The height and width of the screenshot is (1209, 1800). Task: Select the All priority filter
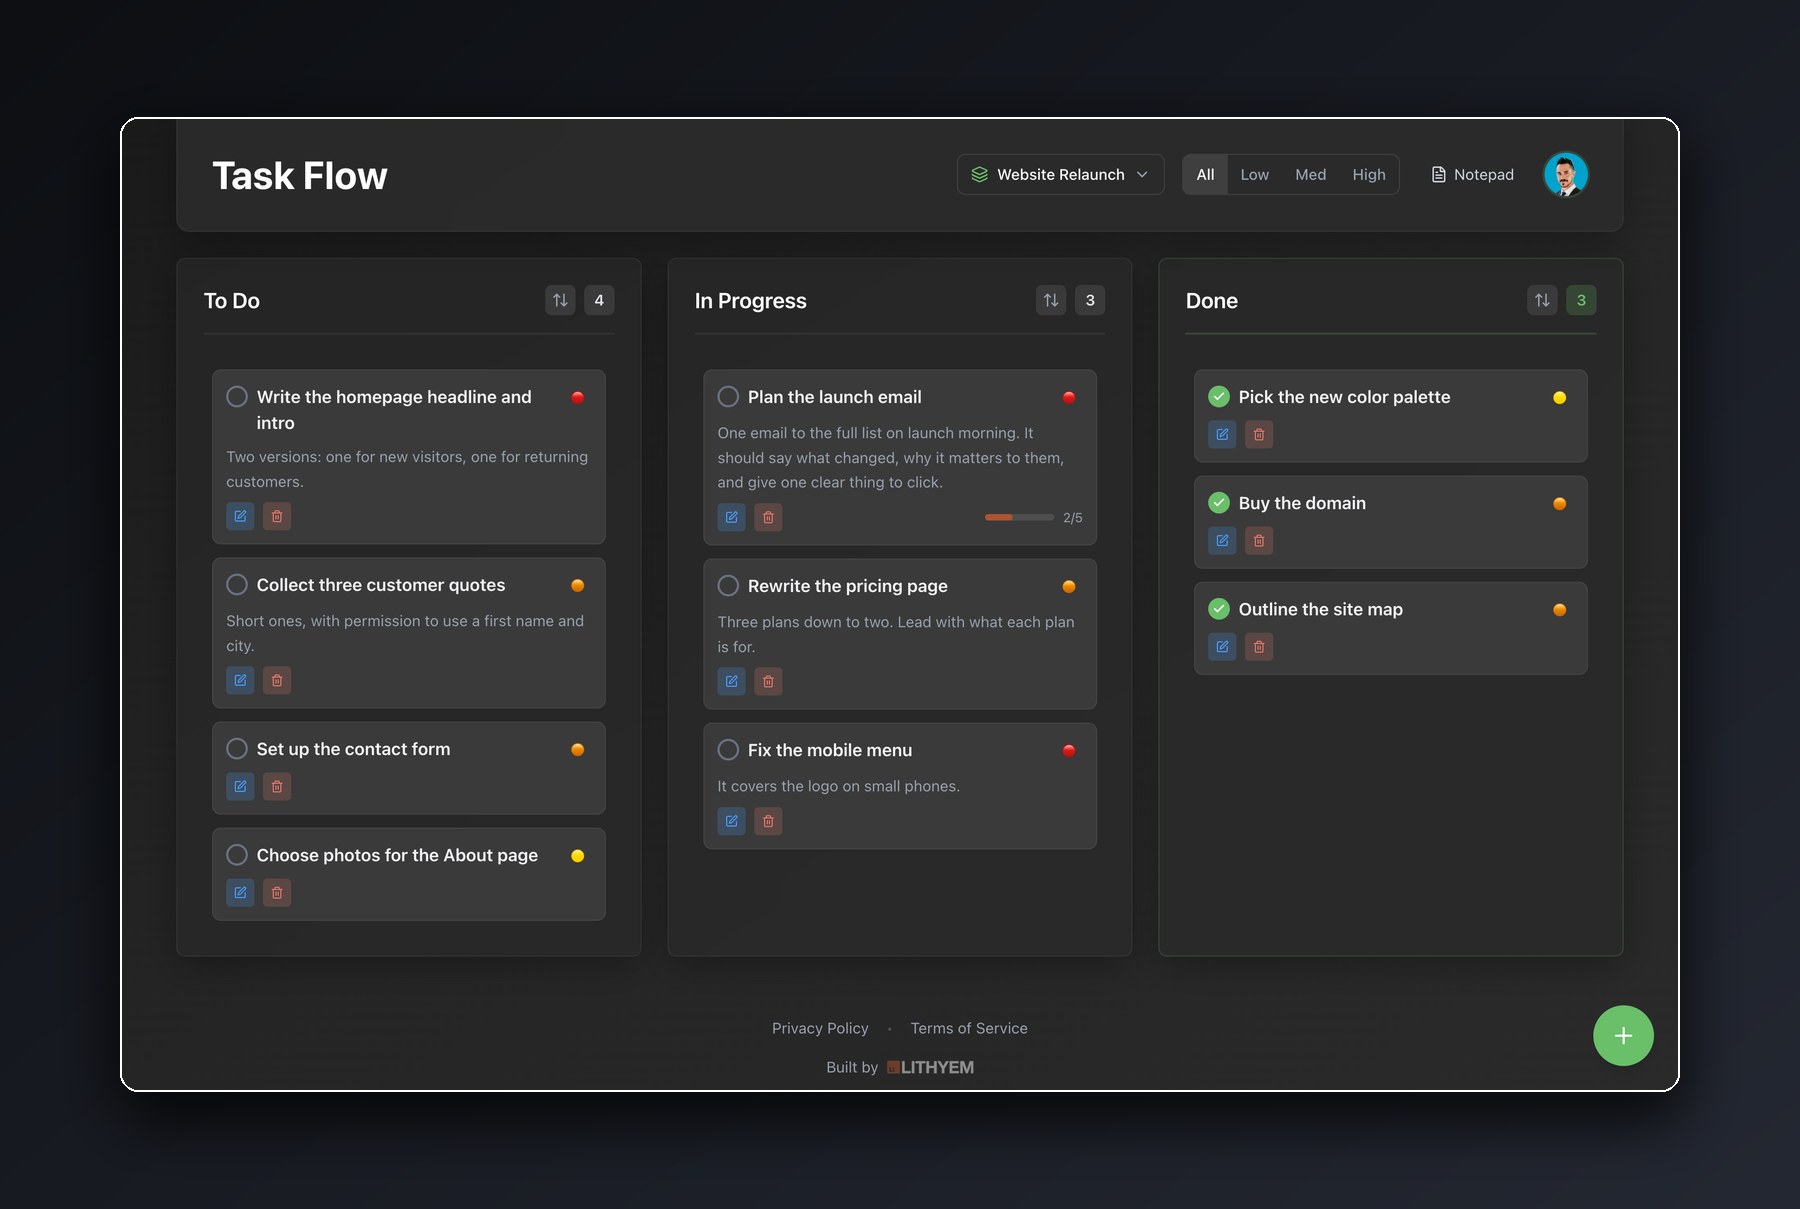(x=1205, y=174)
